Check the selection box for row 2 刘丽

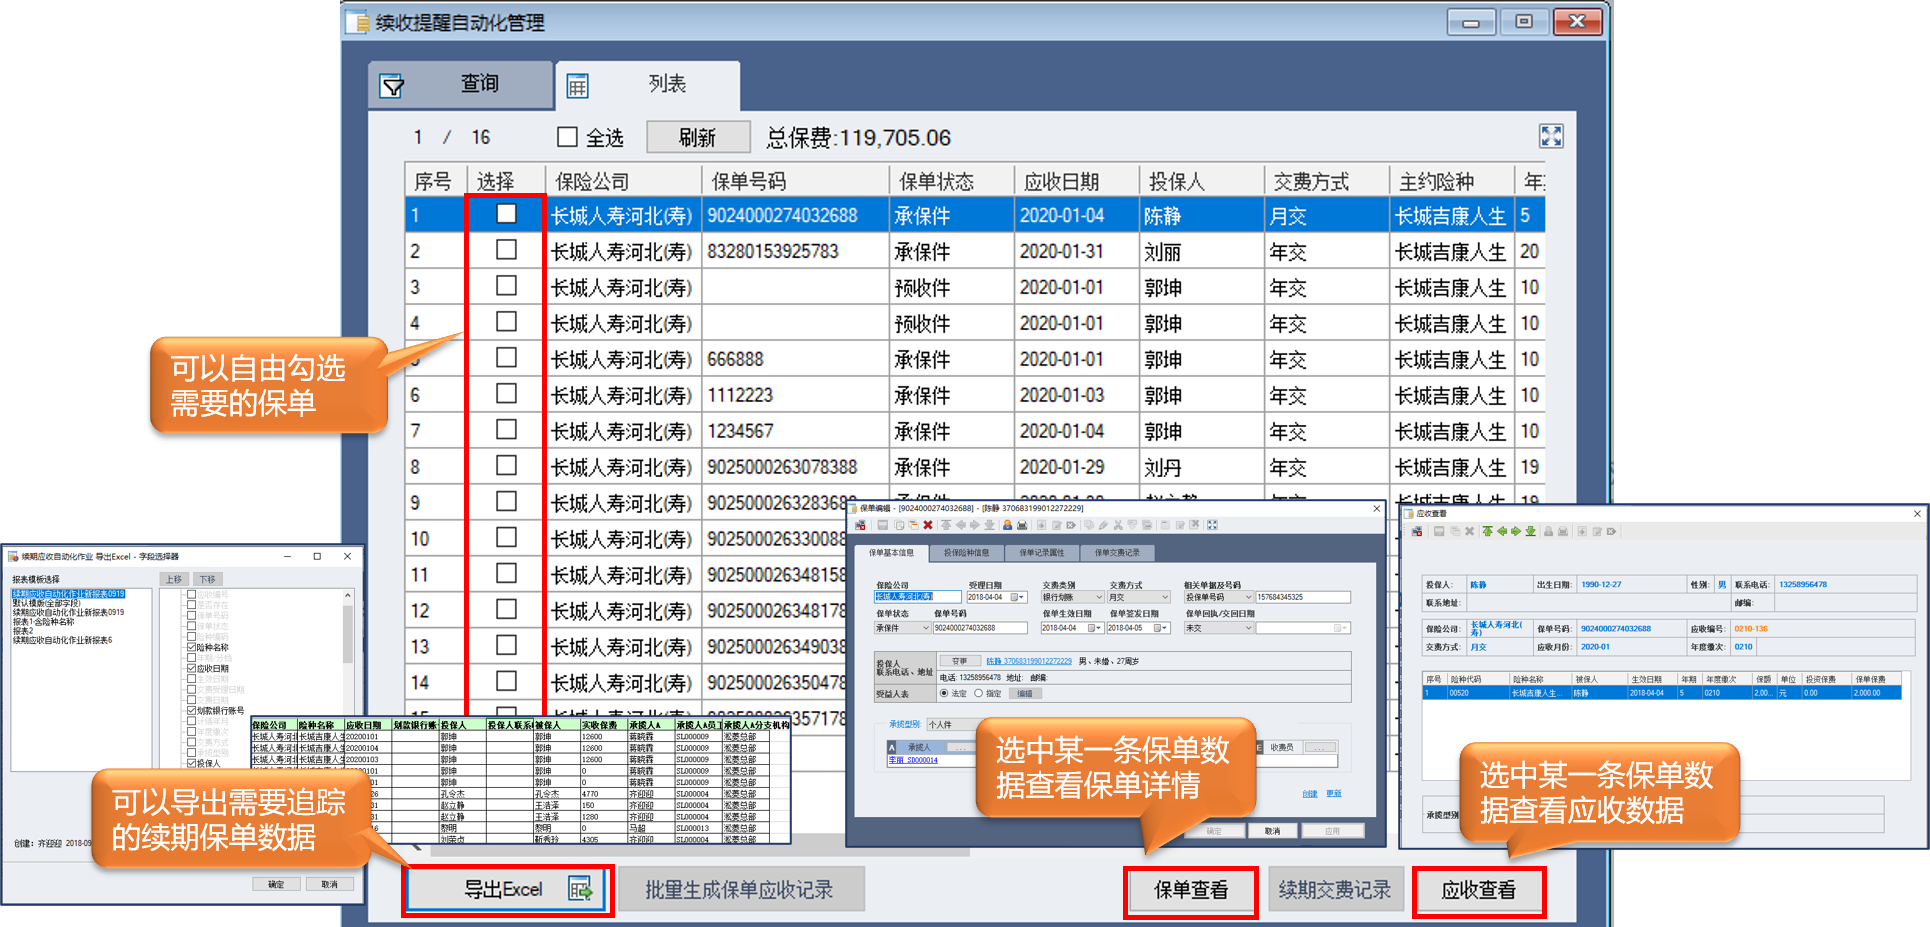click(x=506, y=250)
